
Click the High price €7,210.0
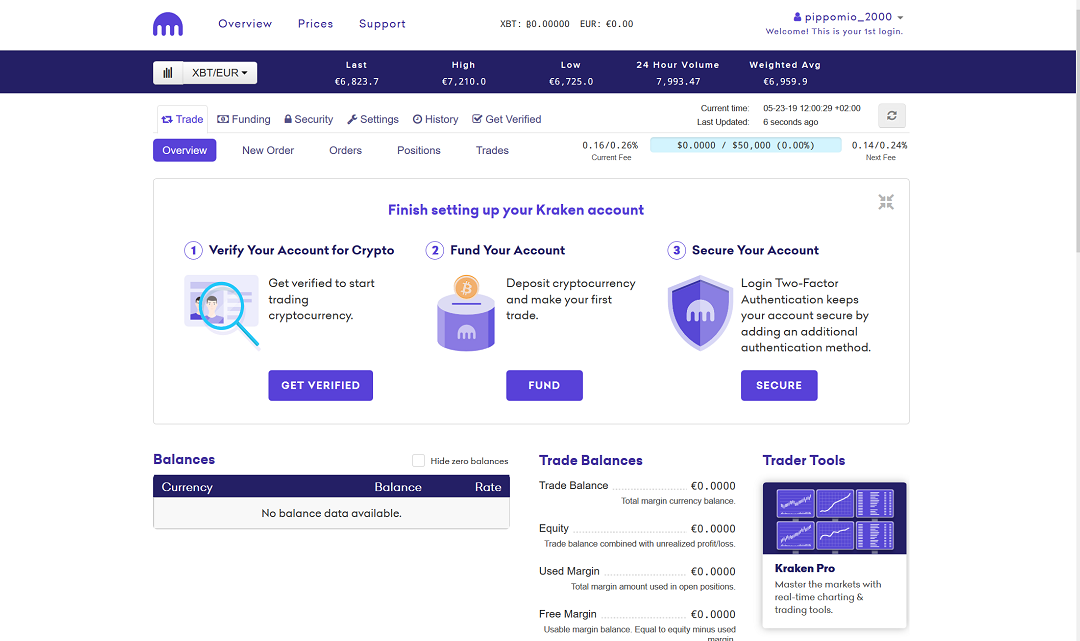[x=464, y=81]
